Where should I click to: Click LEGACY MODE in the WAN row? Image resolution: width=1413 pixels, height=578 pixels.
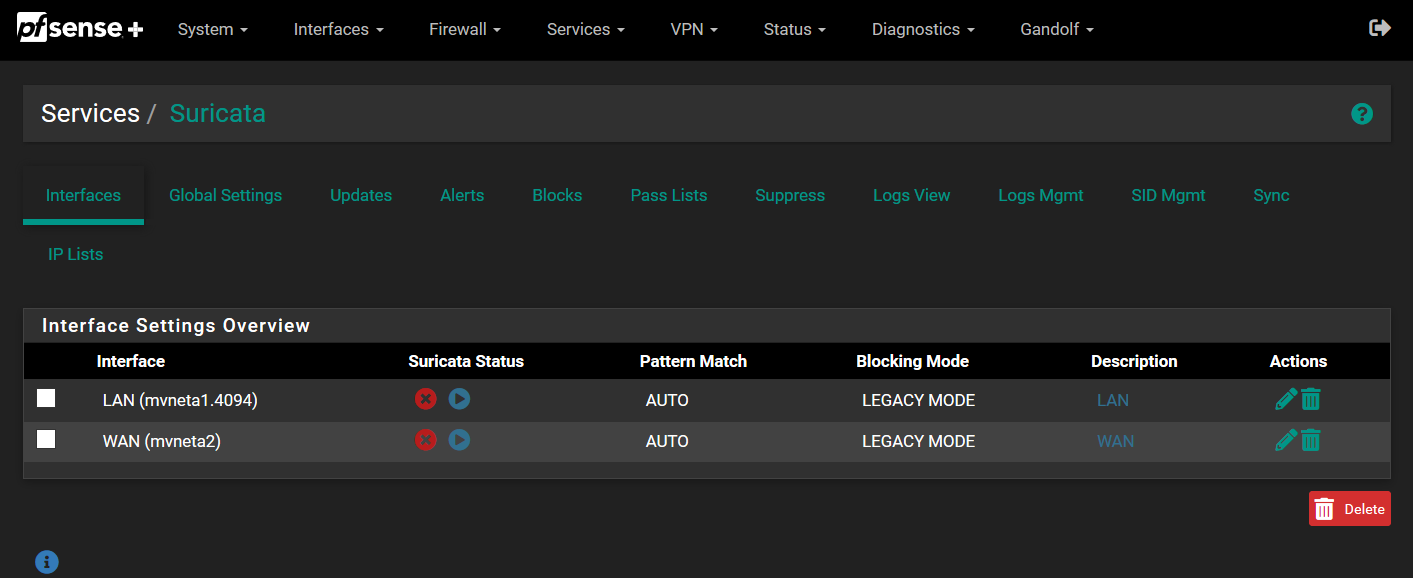click(x=918, y=441)
